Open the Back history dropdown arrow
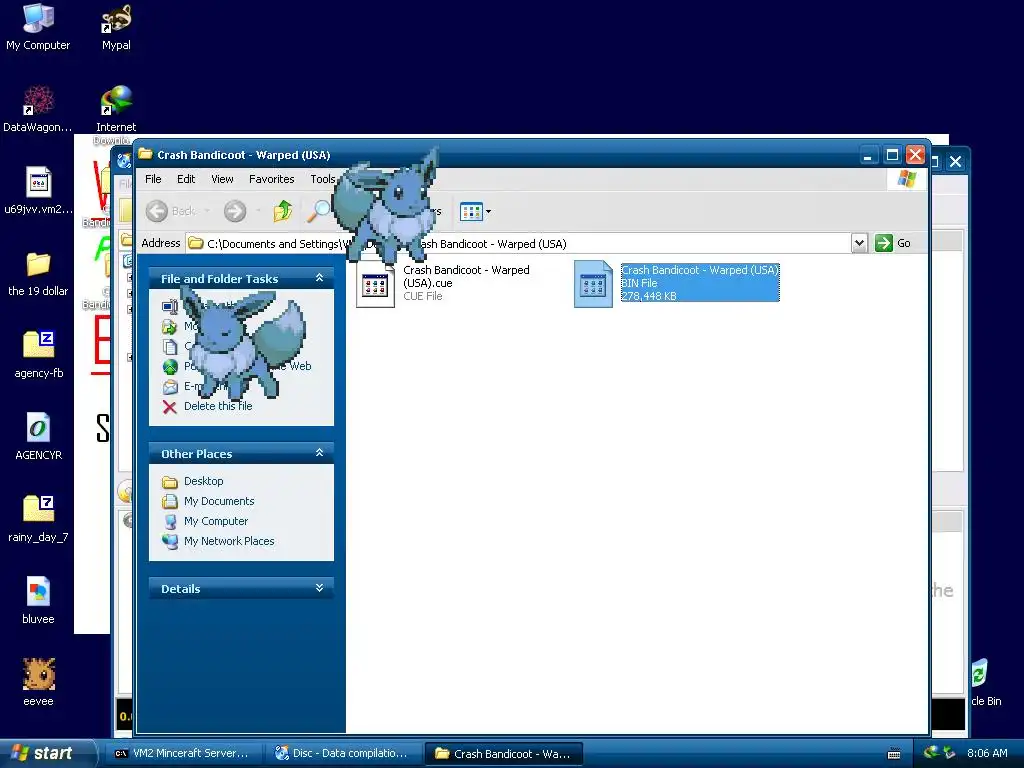Screen dimensions: 1024x768 tap(207, 211)
